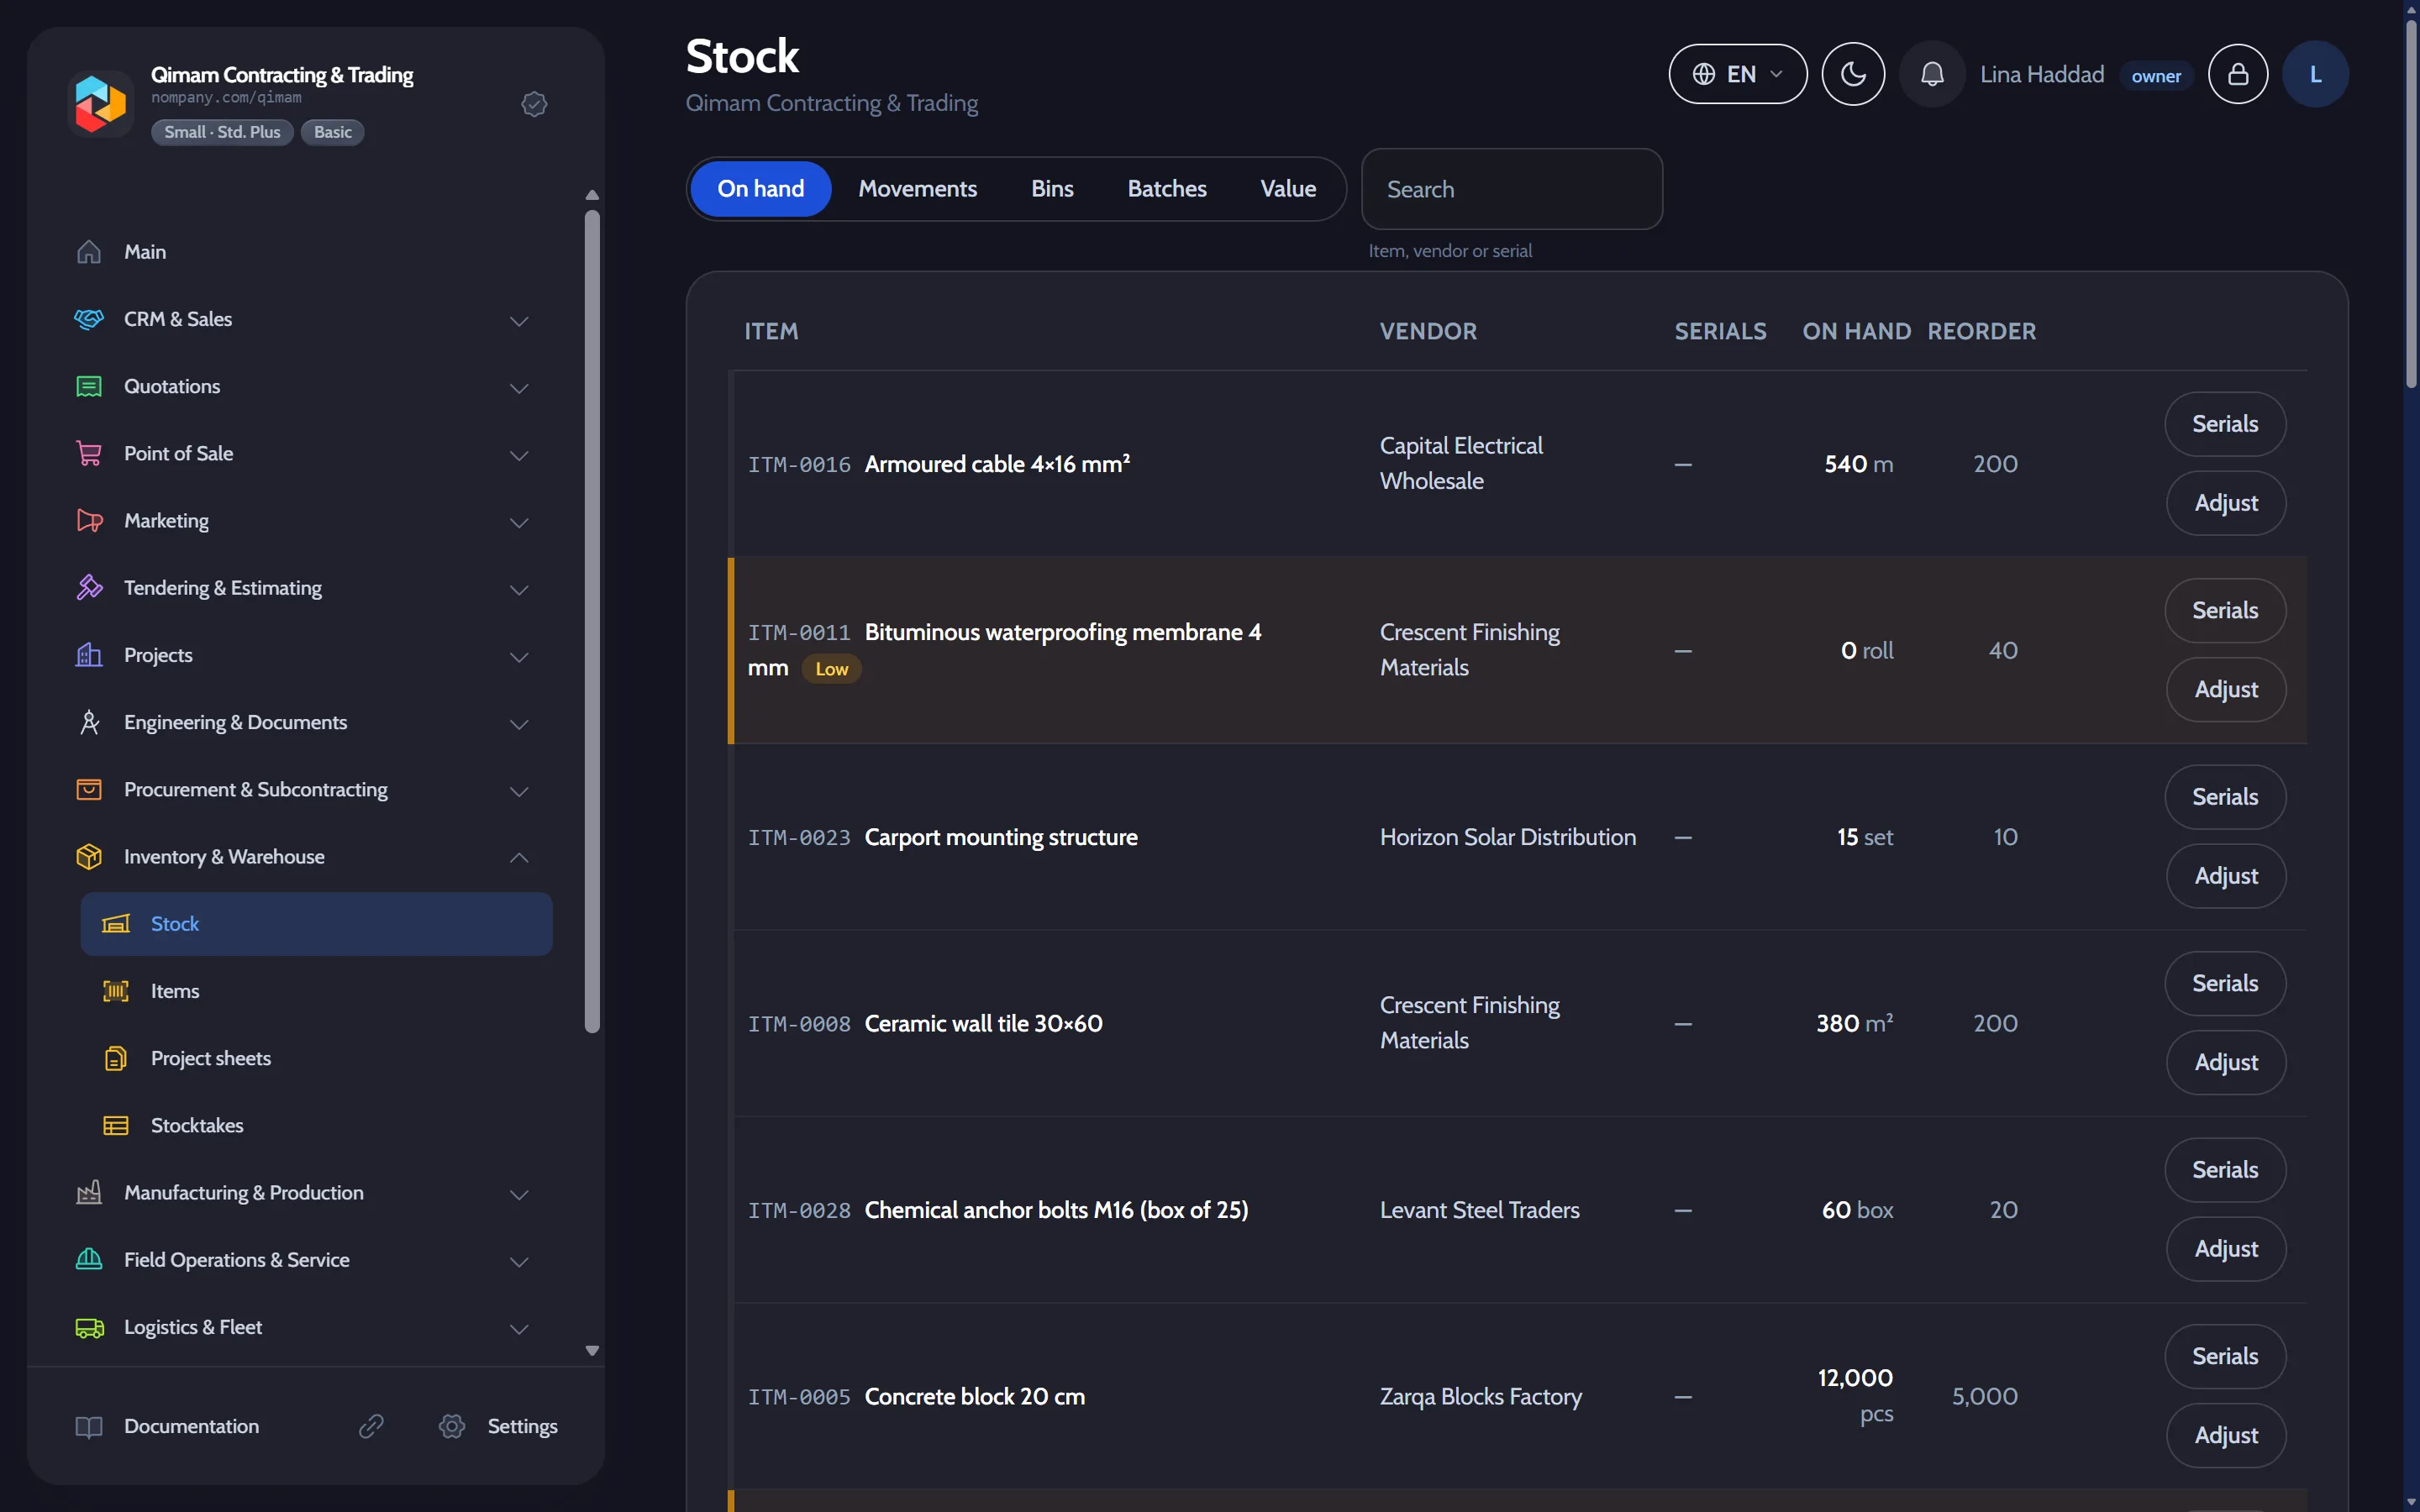2420x1512 pixels.
Task: Click the Documentation book icon
Action: 89,1427
